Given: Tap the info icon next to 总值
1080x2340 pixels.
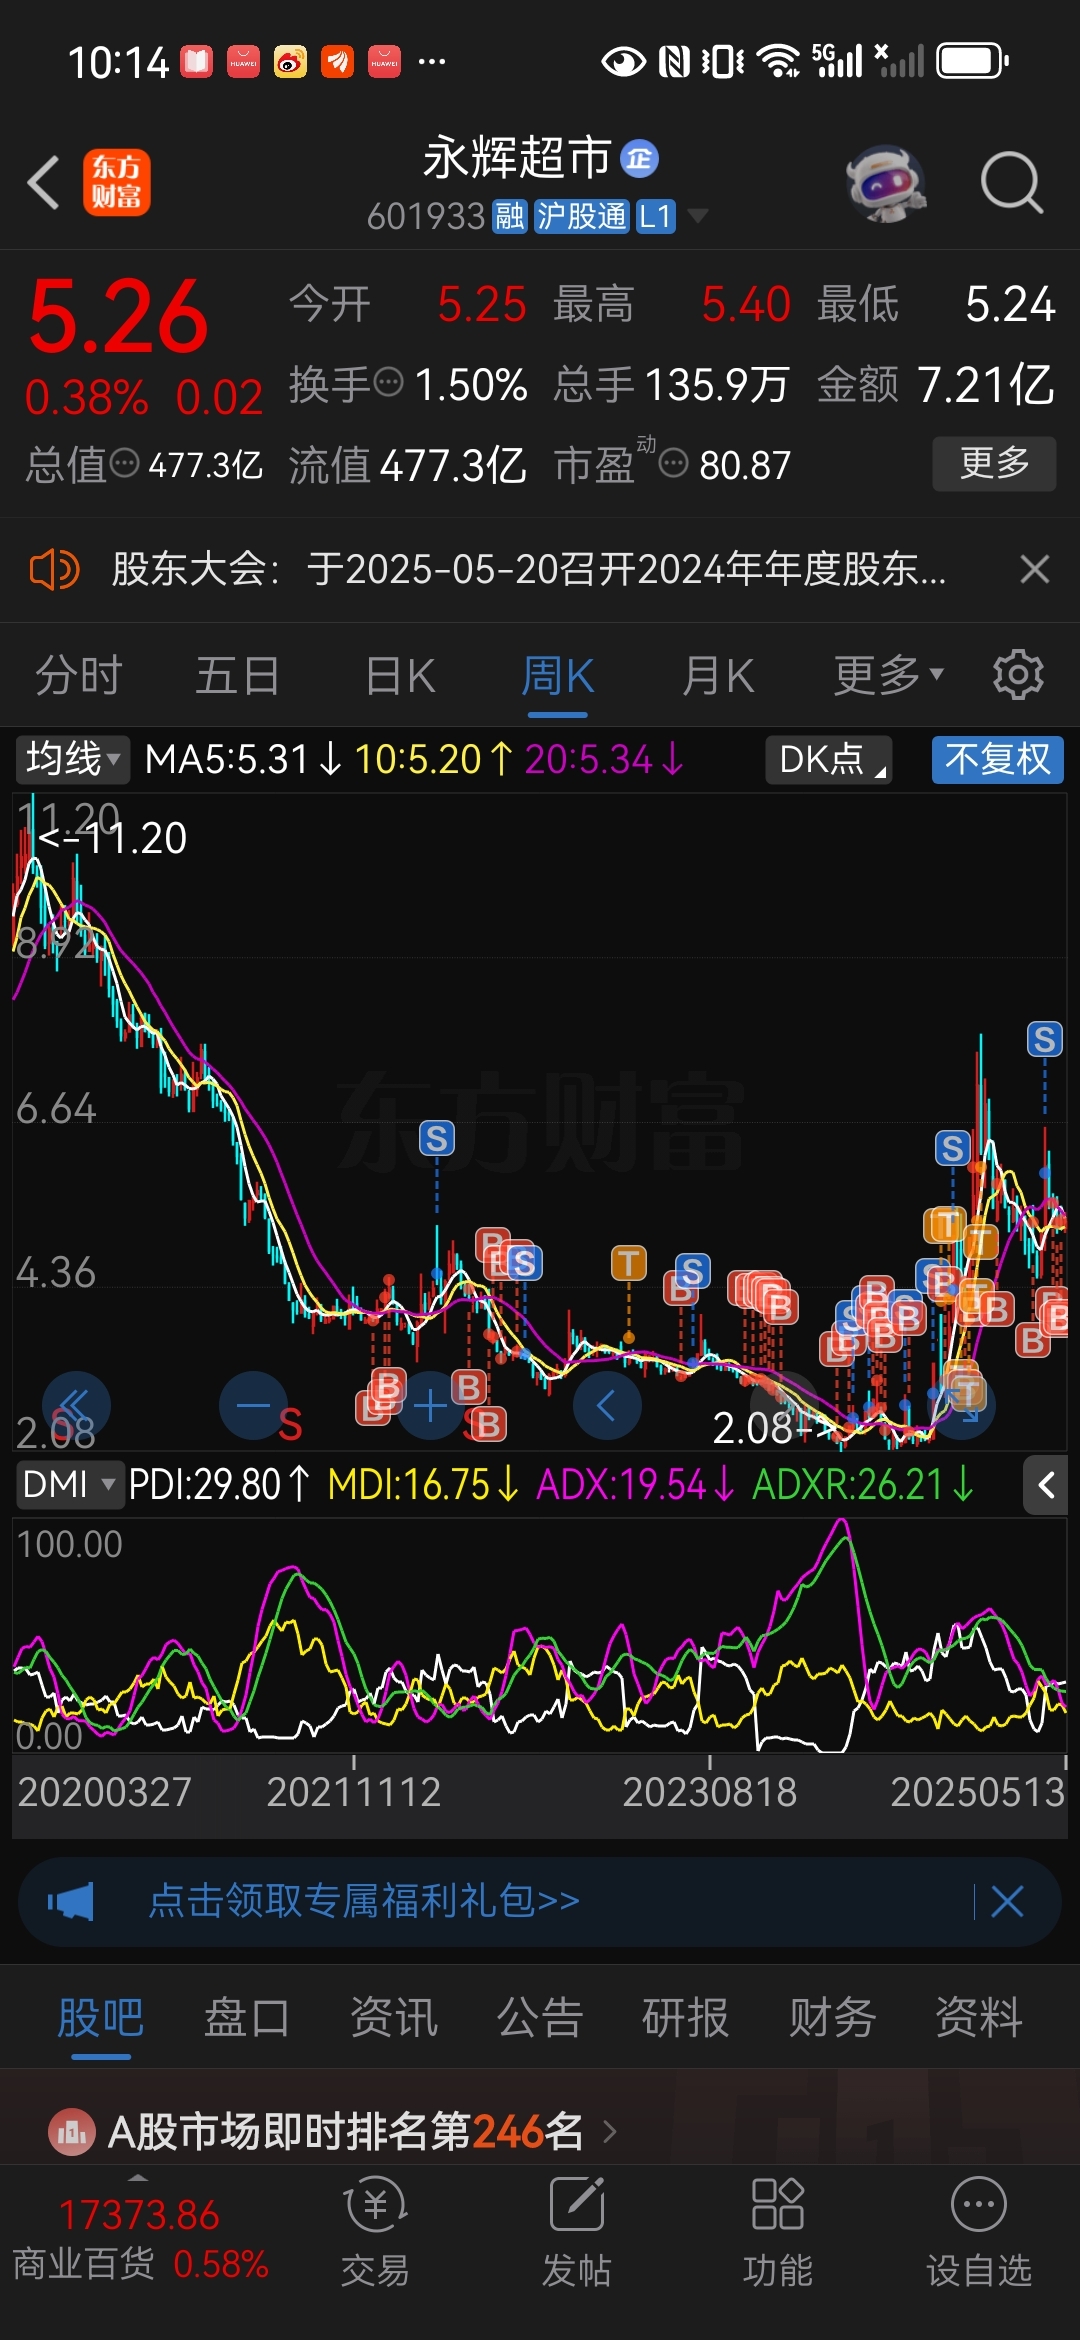Looking at the screenshot, I should (124, 463).
